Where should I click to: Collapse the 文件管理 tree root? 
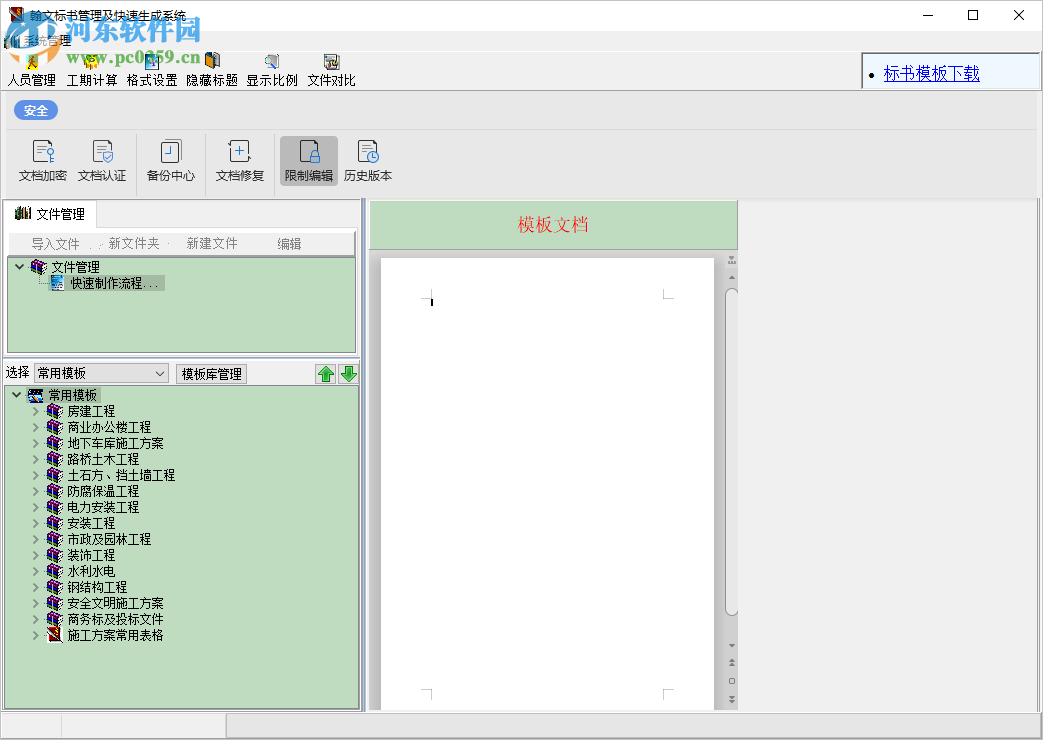coord(19,267)
